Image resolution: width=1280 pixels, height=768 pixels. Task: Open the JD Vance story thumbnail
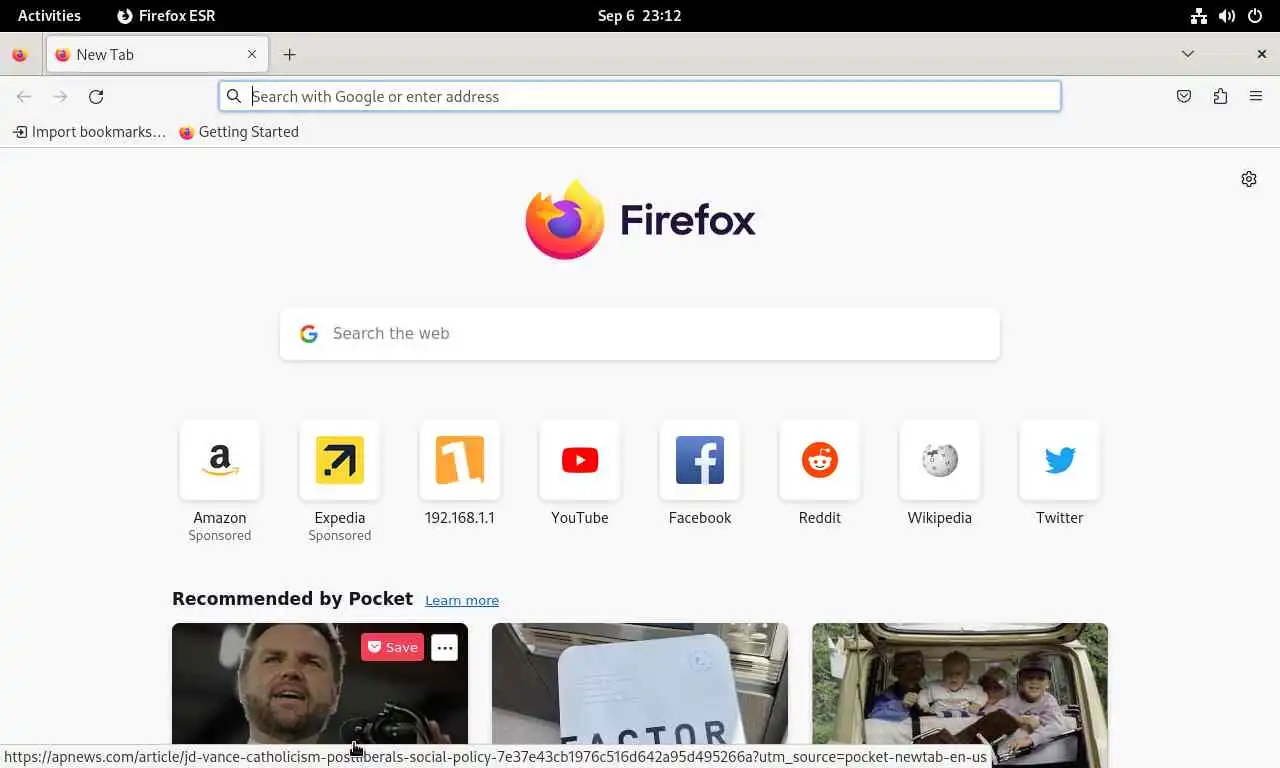pos(320,695)
